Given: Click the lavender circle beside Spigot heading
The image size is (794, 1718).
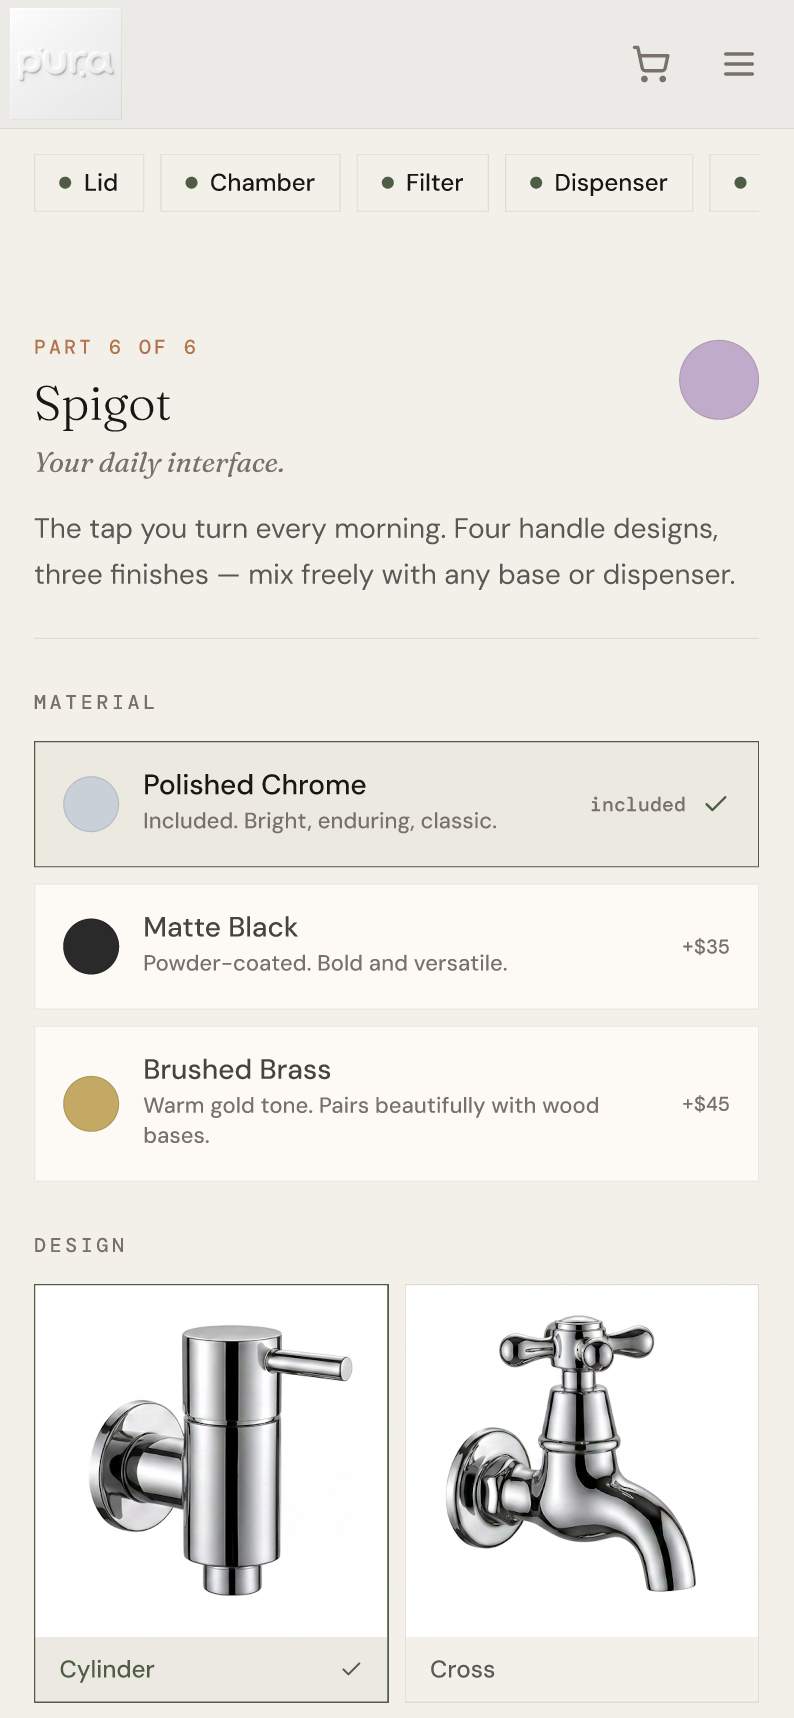Looking at the screenshot, I should coord(719,380).
